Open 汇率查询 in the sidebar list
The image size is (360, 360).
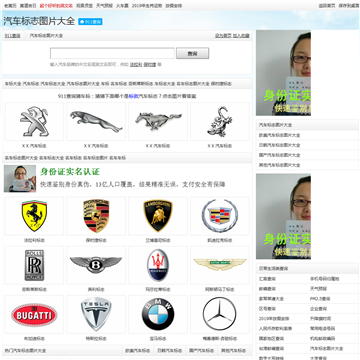(x=267, y=279)
